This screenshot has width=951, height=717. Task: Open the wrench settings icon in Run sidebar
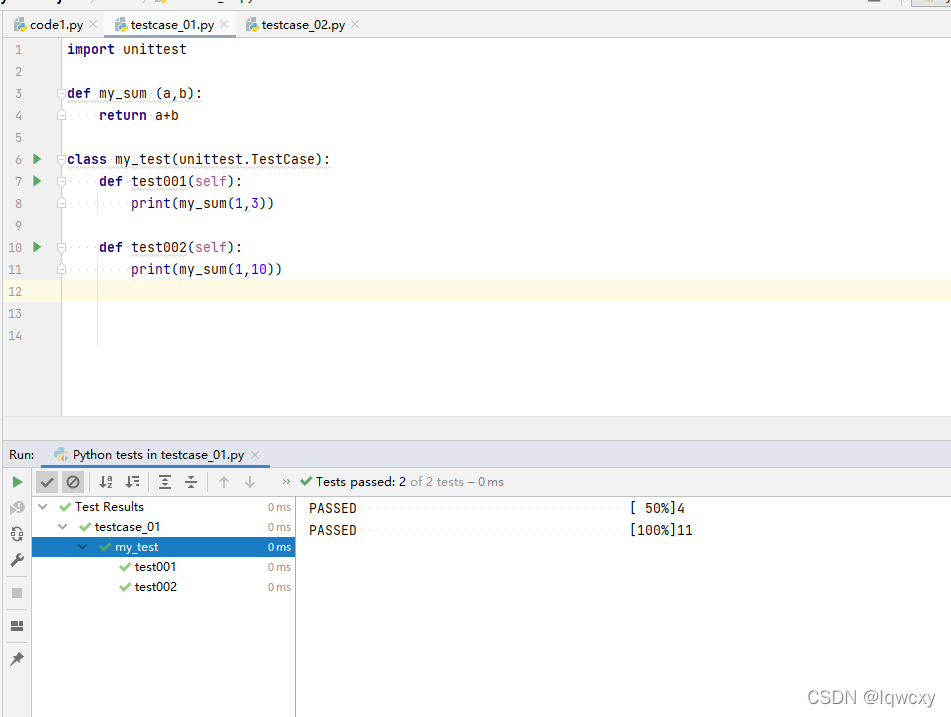tap(17, 559)
